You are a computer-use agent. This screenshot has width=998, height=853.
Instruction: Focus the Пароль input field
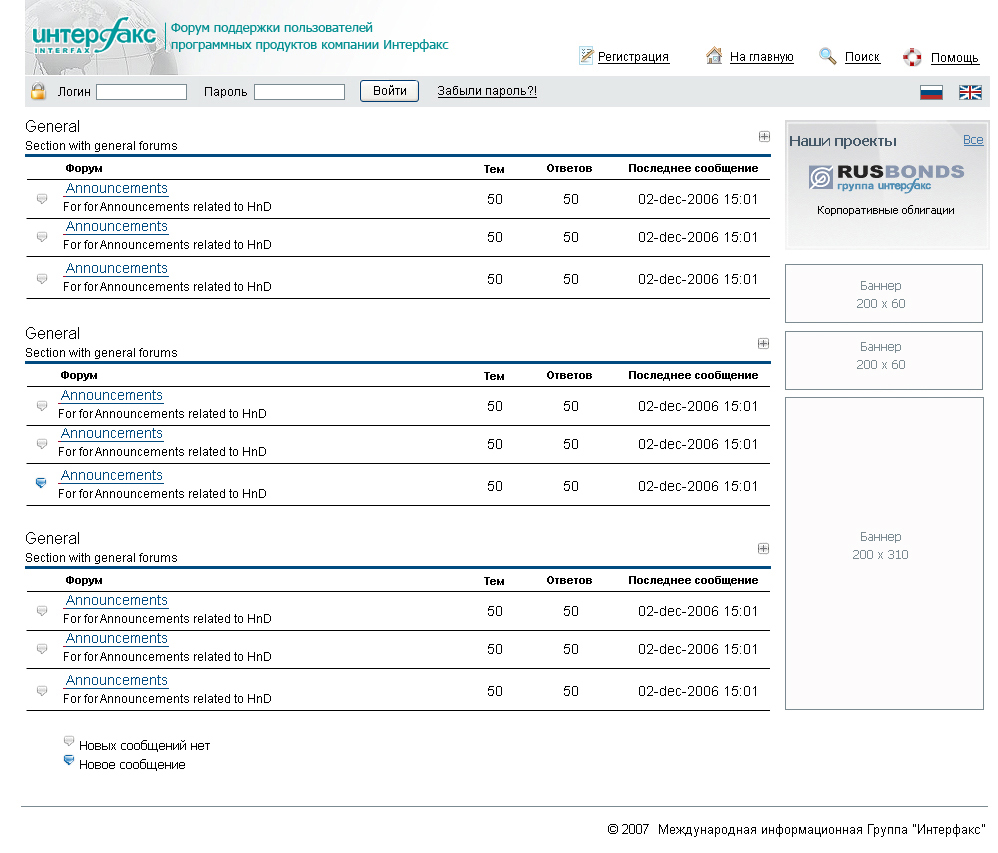click(299, 92)
